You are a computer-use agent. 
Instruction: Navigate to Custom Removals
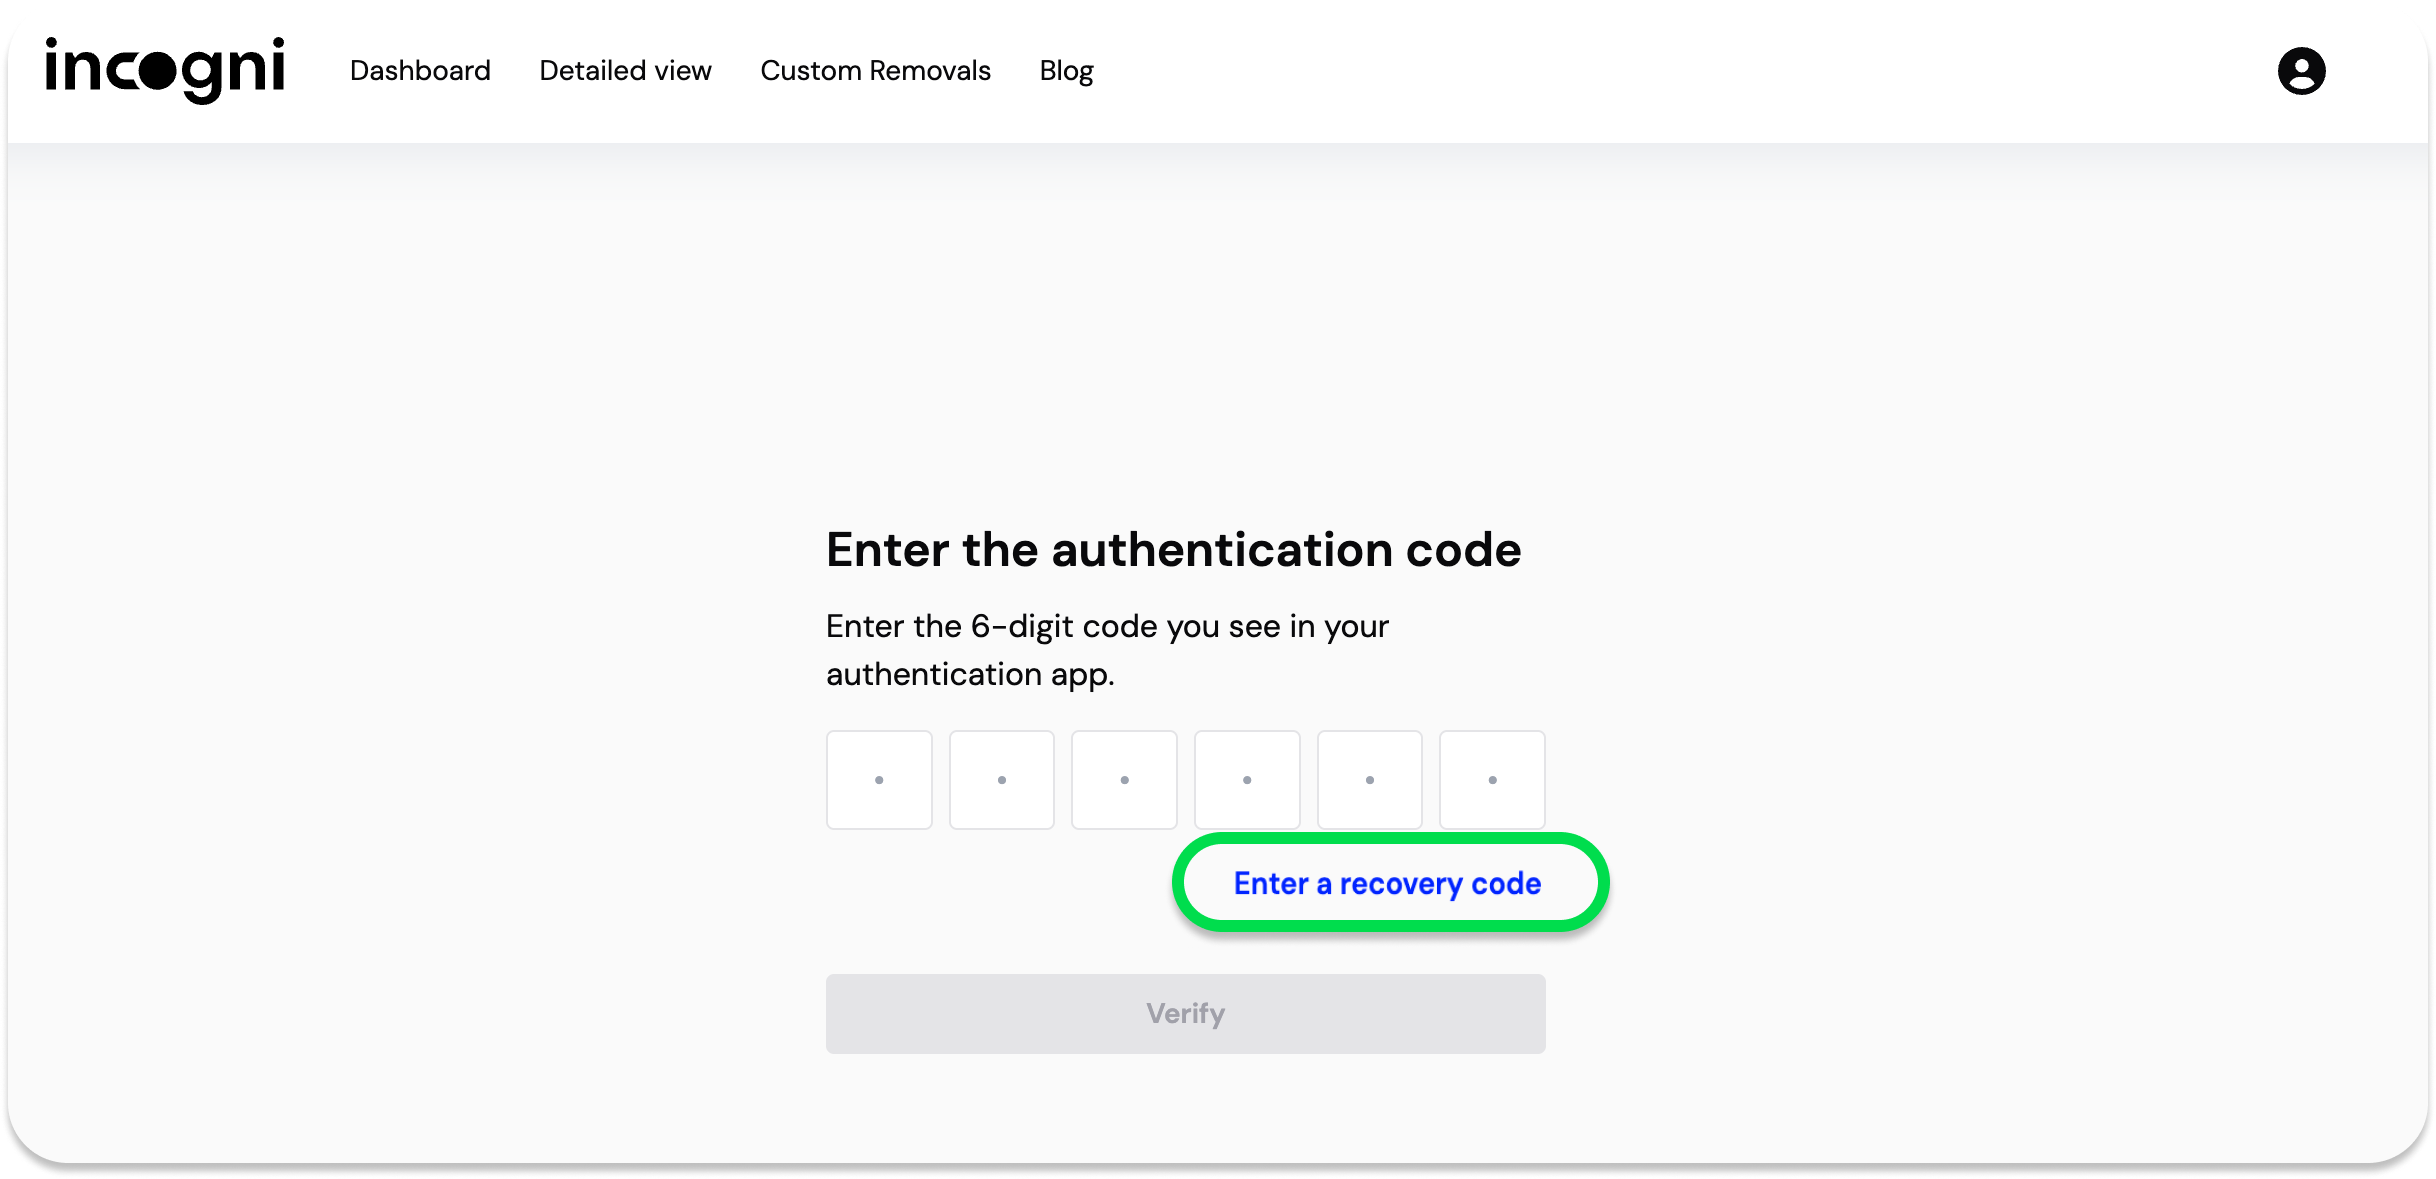[x=875, y=71]
